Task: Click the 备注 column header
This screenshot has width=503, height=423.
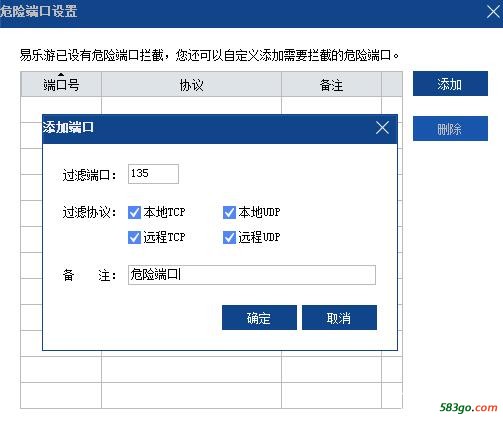Action: click(331, 85)
